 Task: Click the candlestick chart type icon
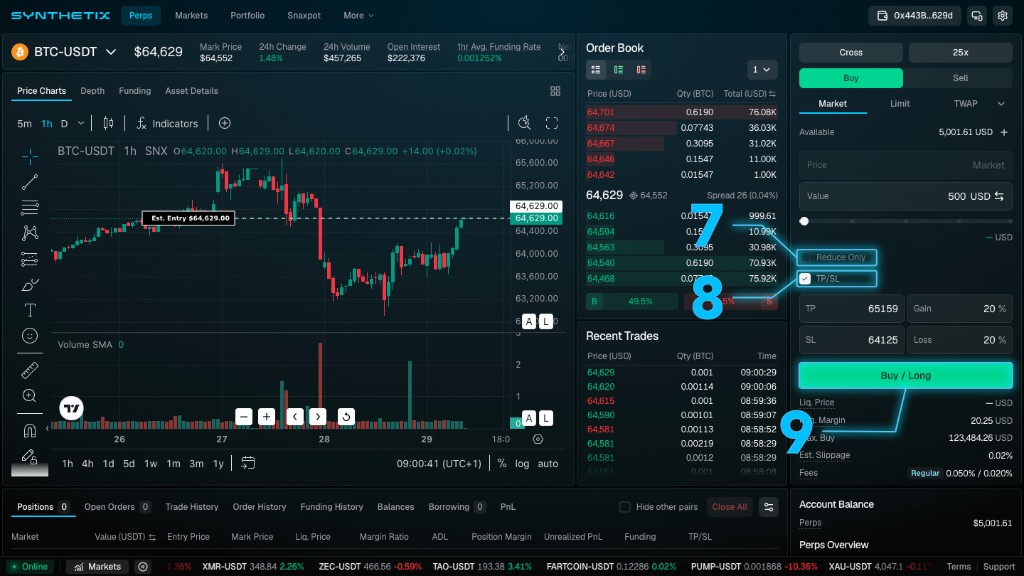108,123
